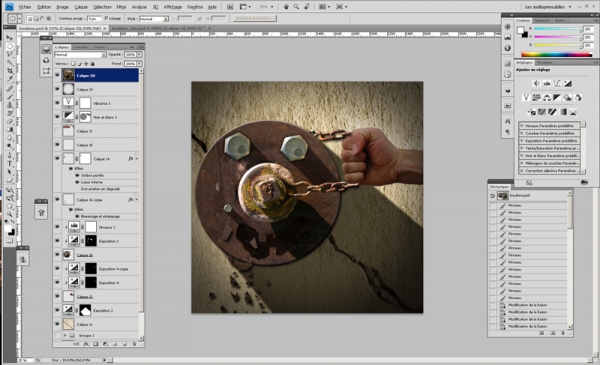Add a Curves adjustment from Réglages panel
Screen dimensions: 600x365
[557, 83]
